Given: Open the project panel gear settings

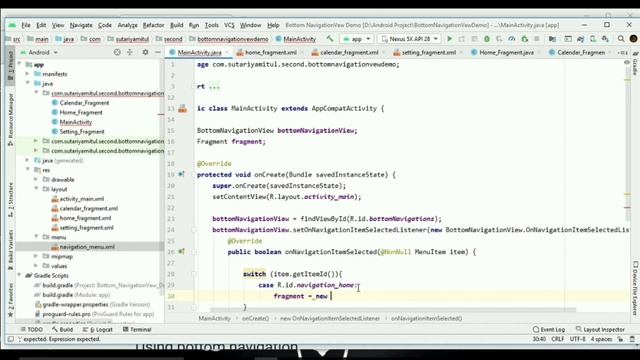Looking at the screenshot, I should pyautogui.click(x=145, y=52).
